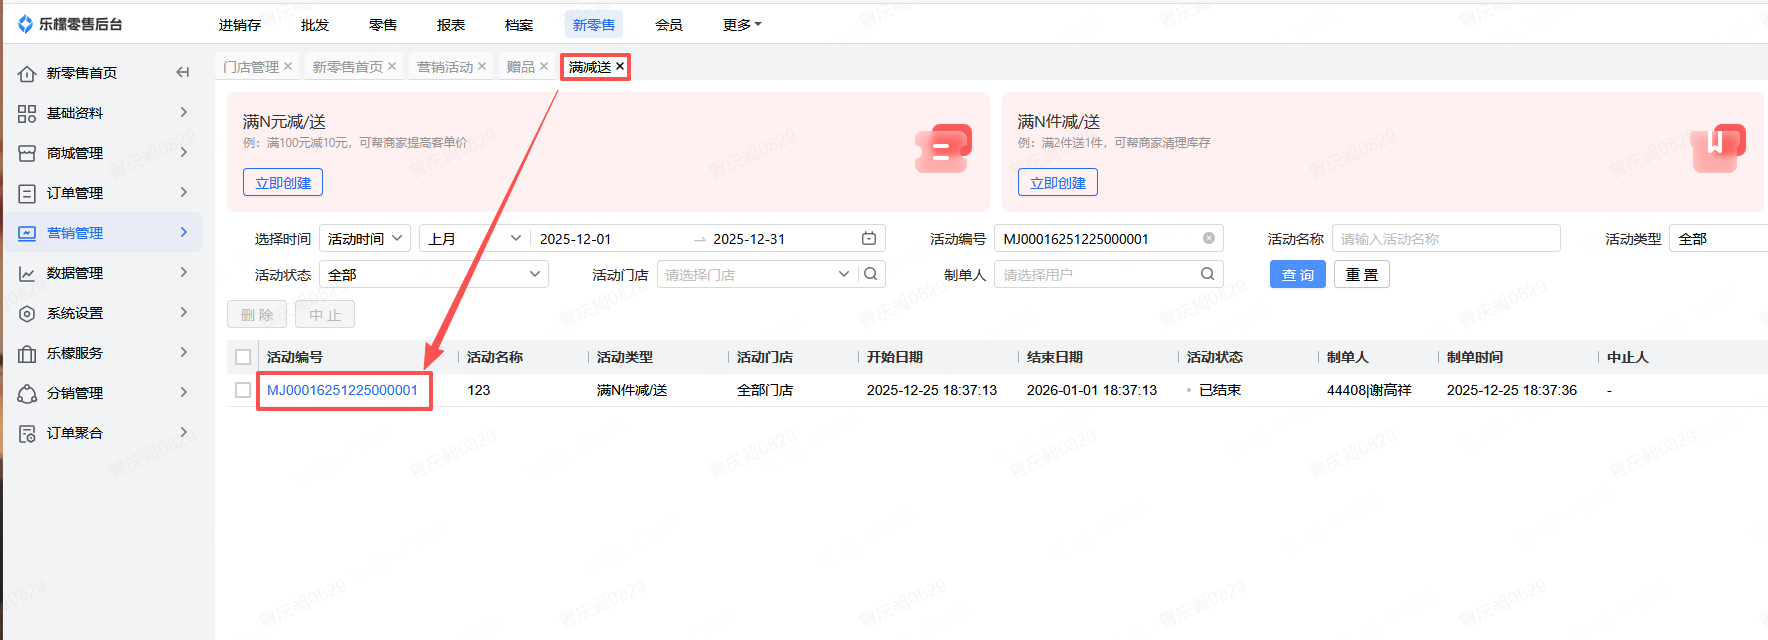This screenshot has width=1768, height=640.
Task: Expand 数据管理 sidebar chevron
Action: 183,272
